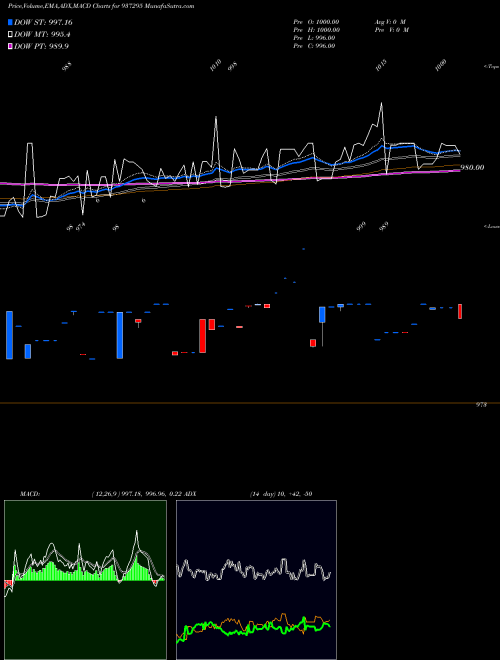Click the 'MACD:' label
Image resolution: width=500 pixels, height=660 pixels.
30,494
